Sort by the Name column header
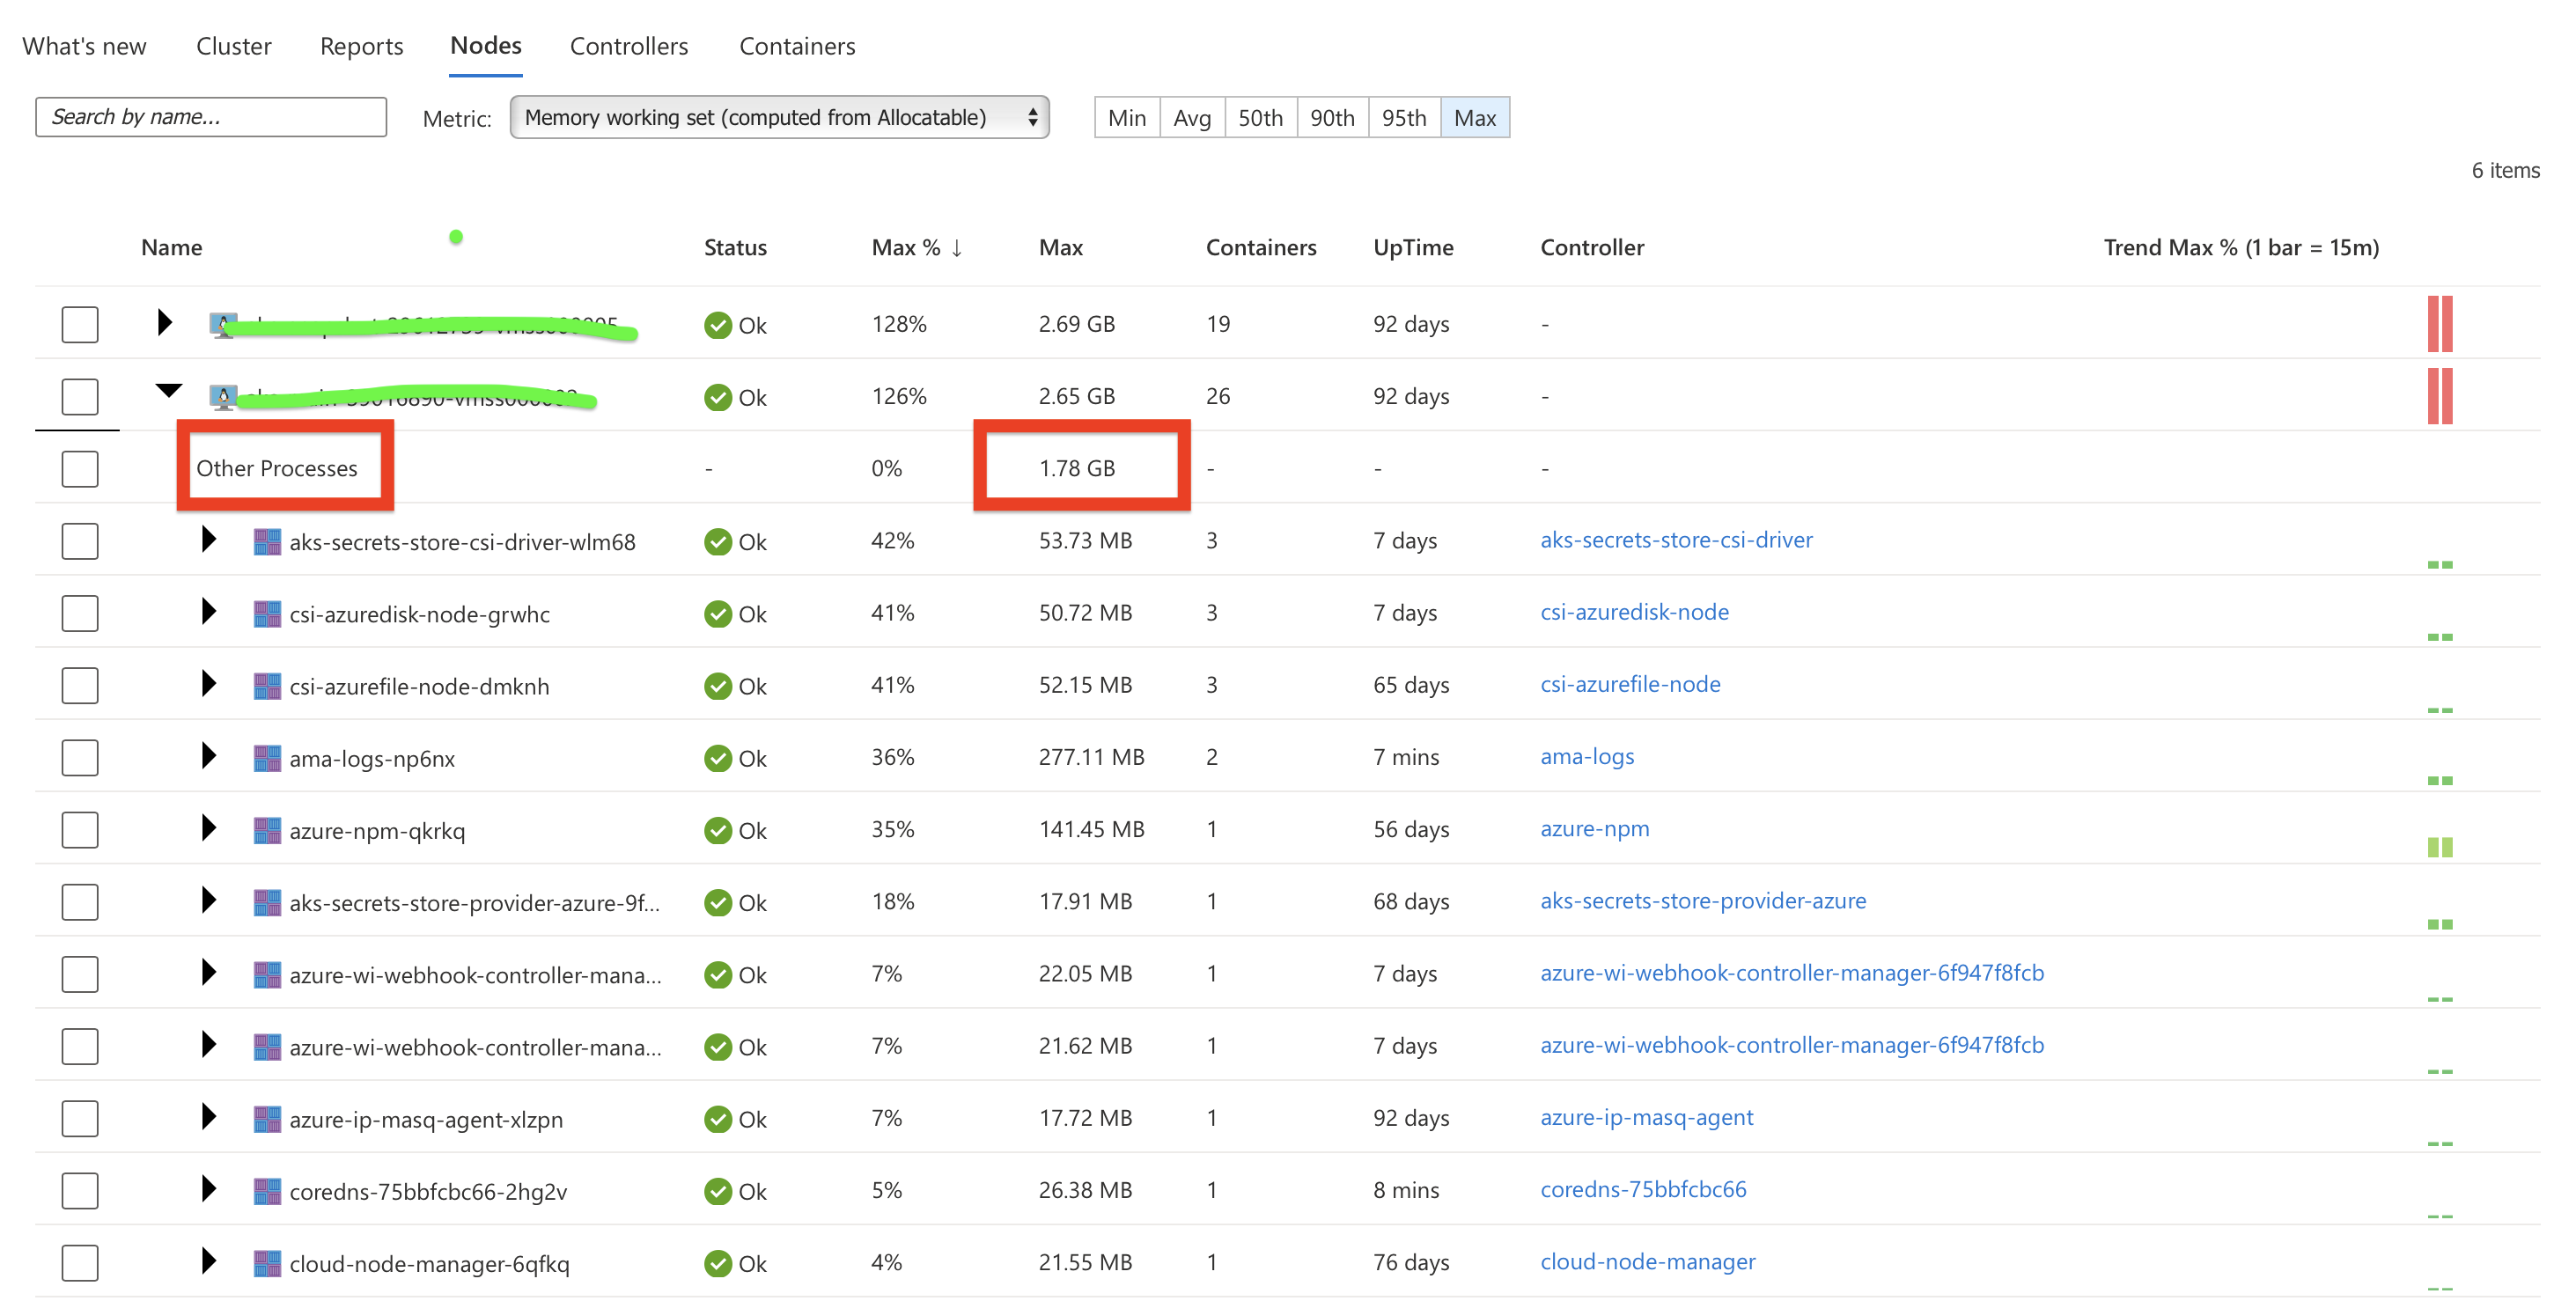2576x1301 pixels. [x=171, y=247]
